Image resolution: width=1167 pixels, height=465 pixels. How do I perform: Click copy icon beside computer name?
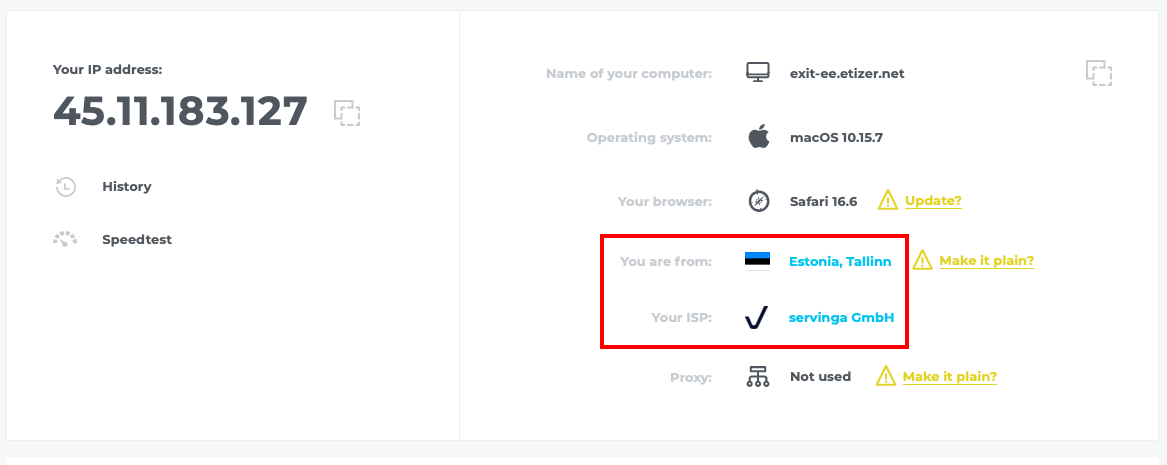[1099, 74]
